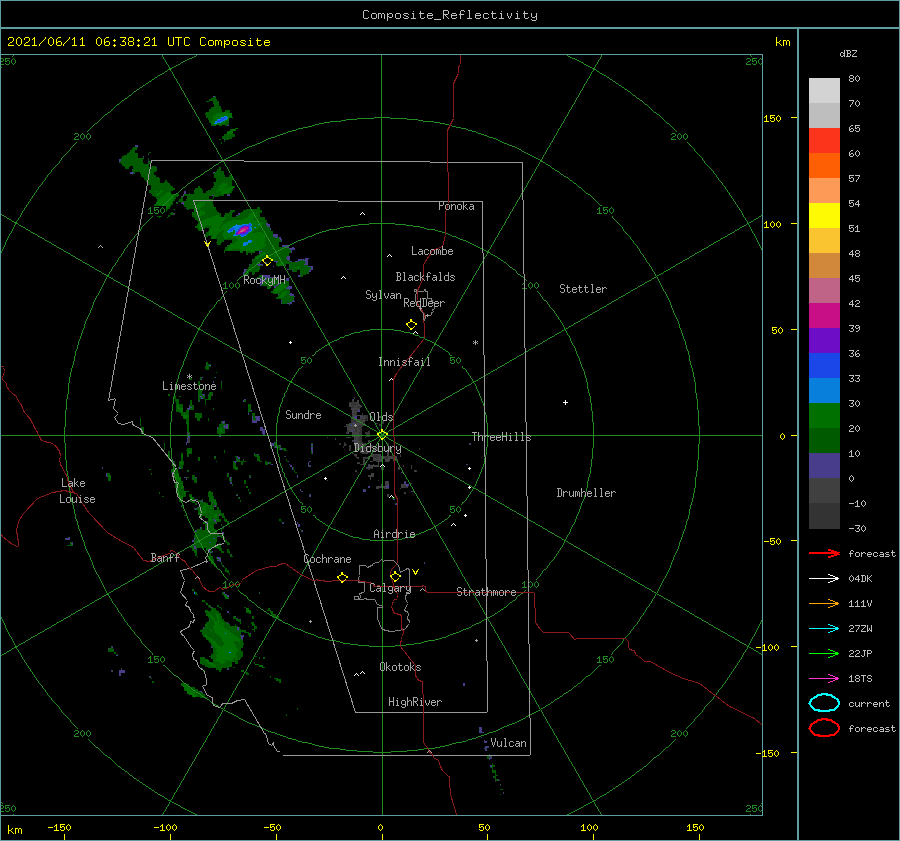The width and height of the screenshot is (900, 841).
Task: Click the yellow V marker right of Calgary
Action: pos(415,572)
